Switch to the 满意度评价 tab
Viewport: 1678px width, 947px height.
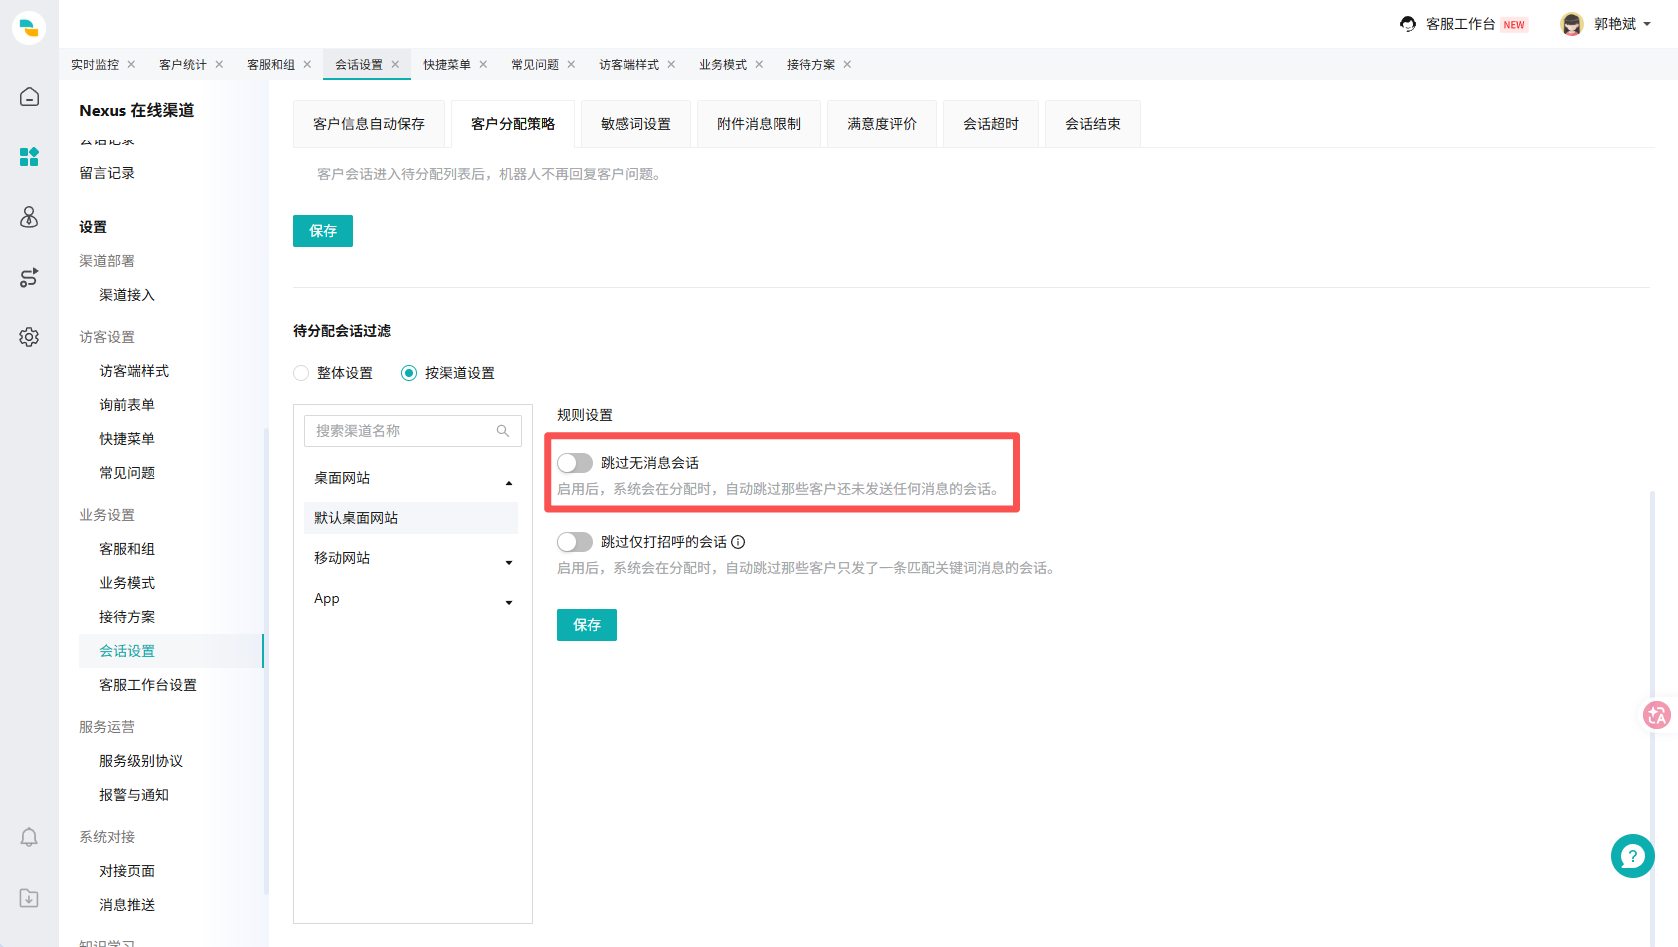pyautogui.click(x=882, y=124)
